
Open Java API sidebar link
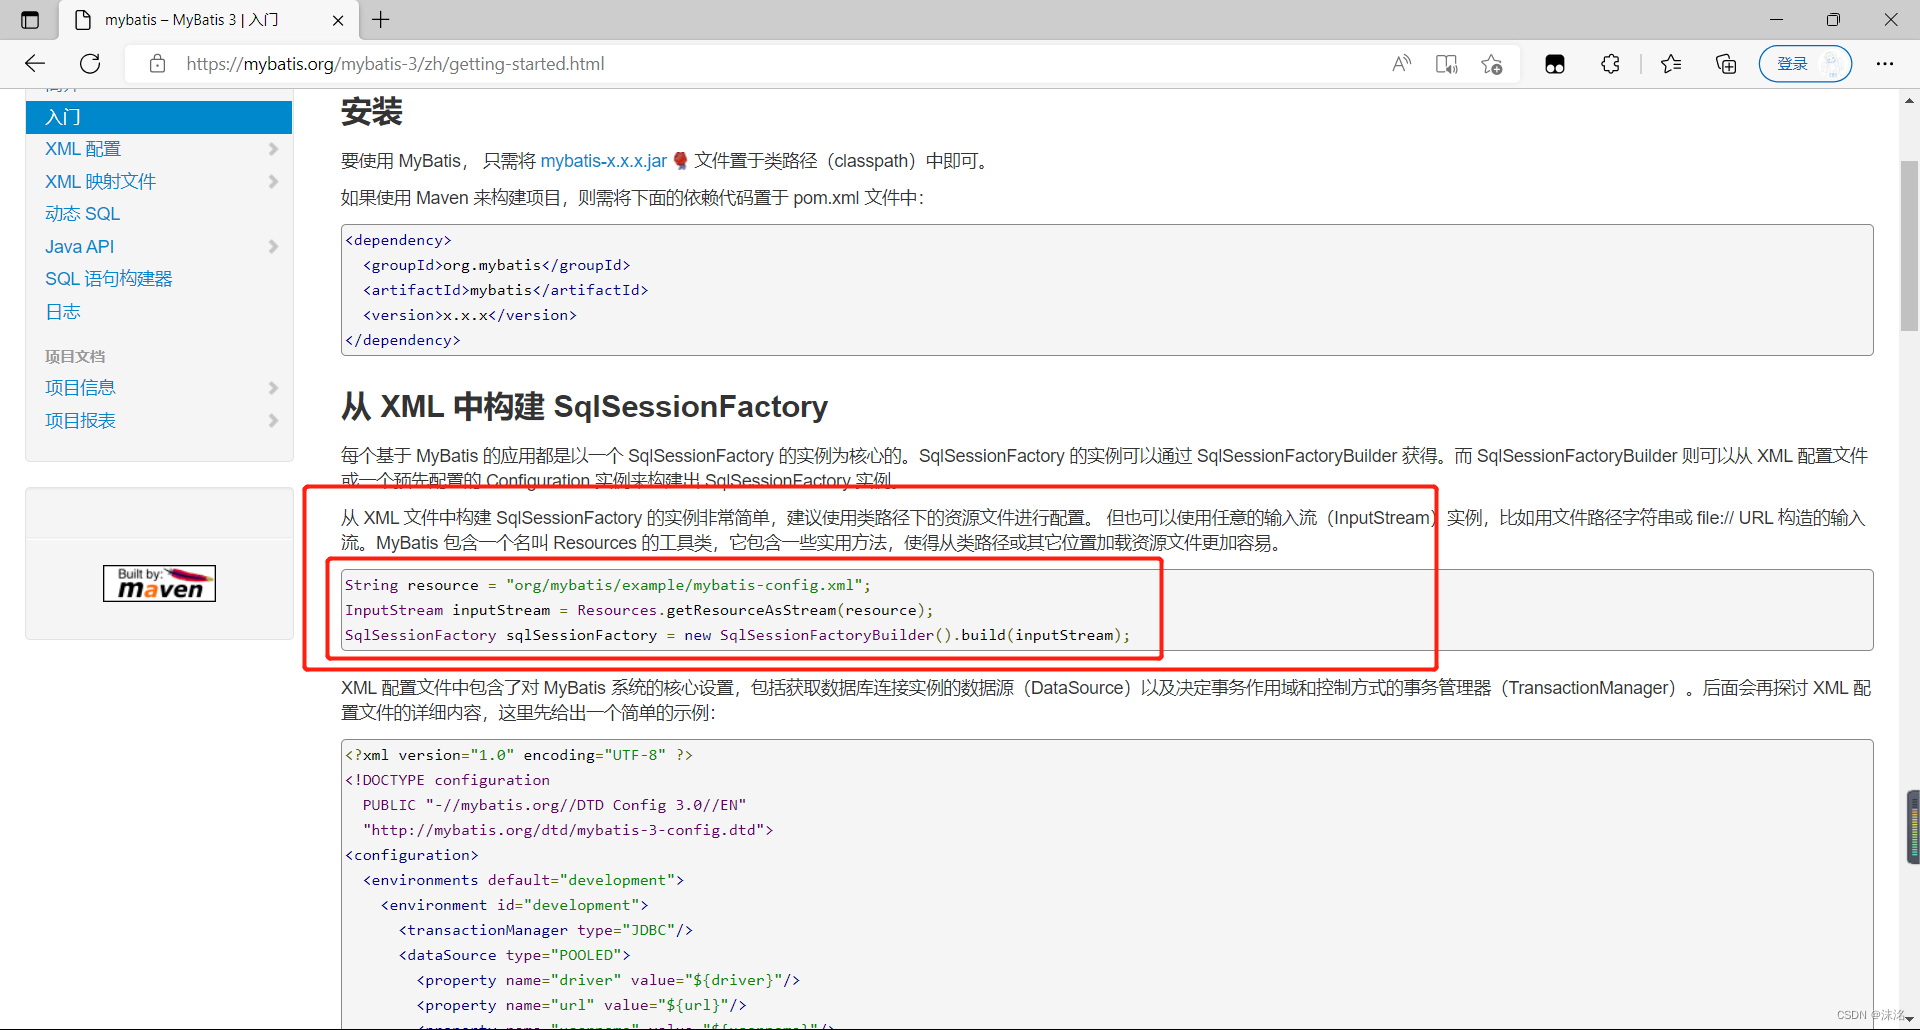(79, 247)
